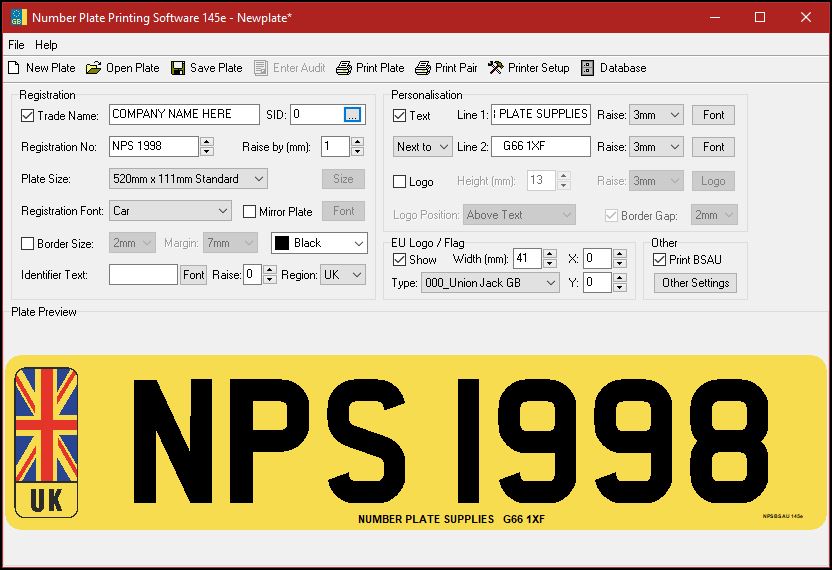Toggle the EU Logo Show checkbox
This screenshot has height=570, width=832.
point(400,260)
